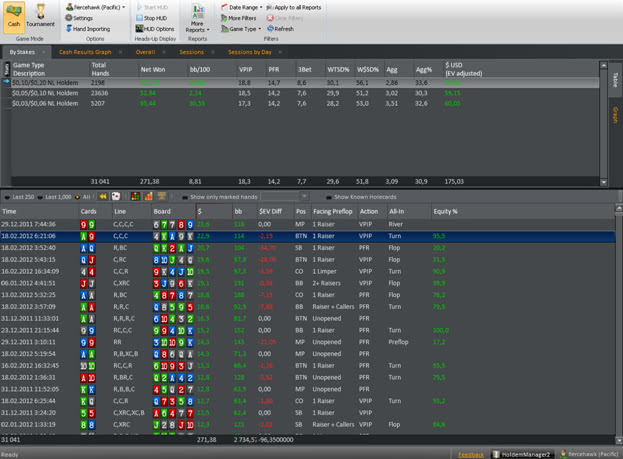Select the $0,03/$0,06 NL Holdem row
This screenshot has width=623, height=459.
[x=305, y=103]
